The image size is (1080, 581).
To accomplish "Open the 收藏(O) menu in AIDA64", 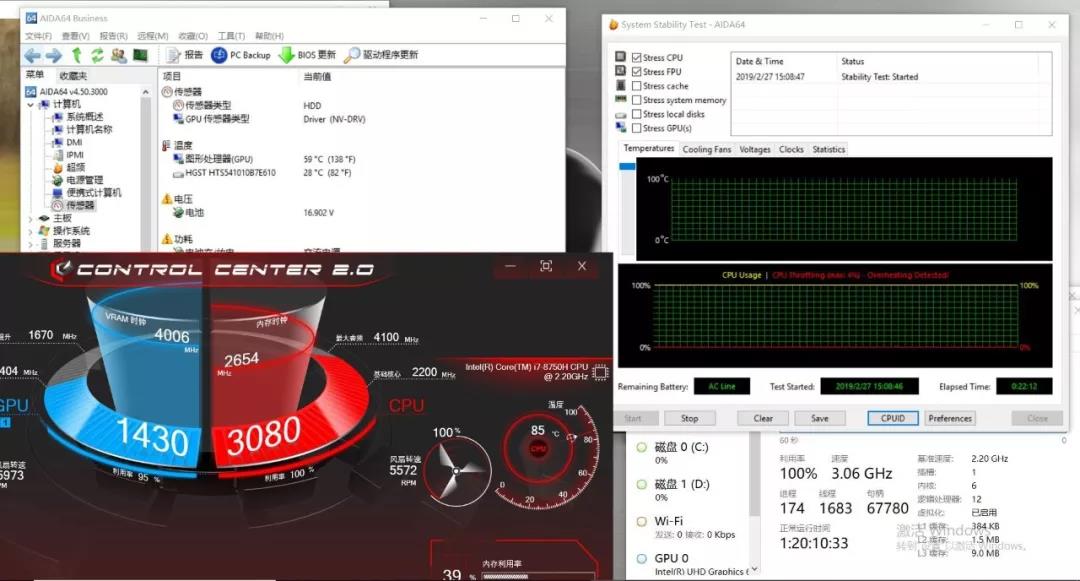I will (193, 36).
